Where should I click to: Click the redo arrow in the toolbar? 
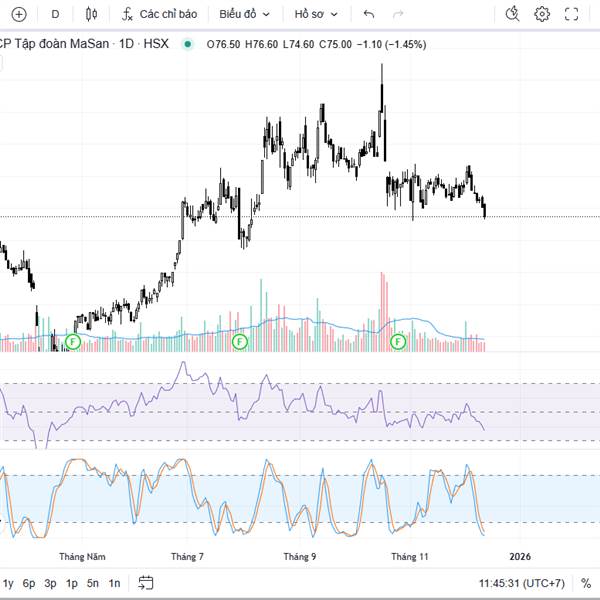pyautogui.click(x=398, y=14)
